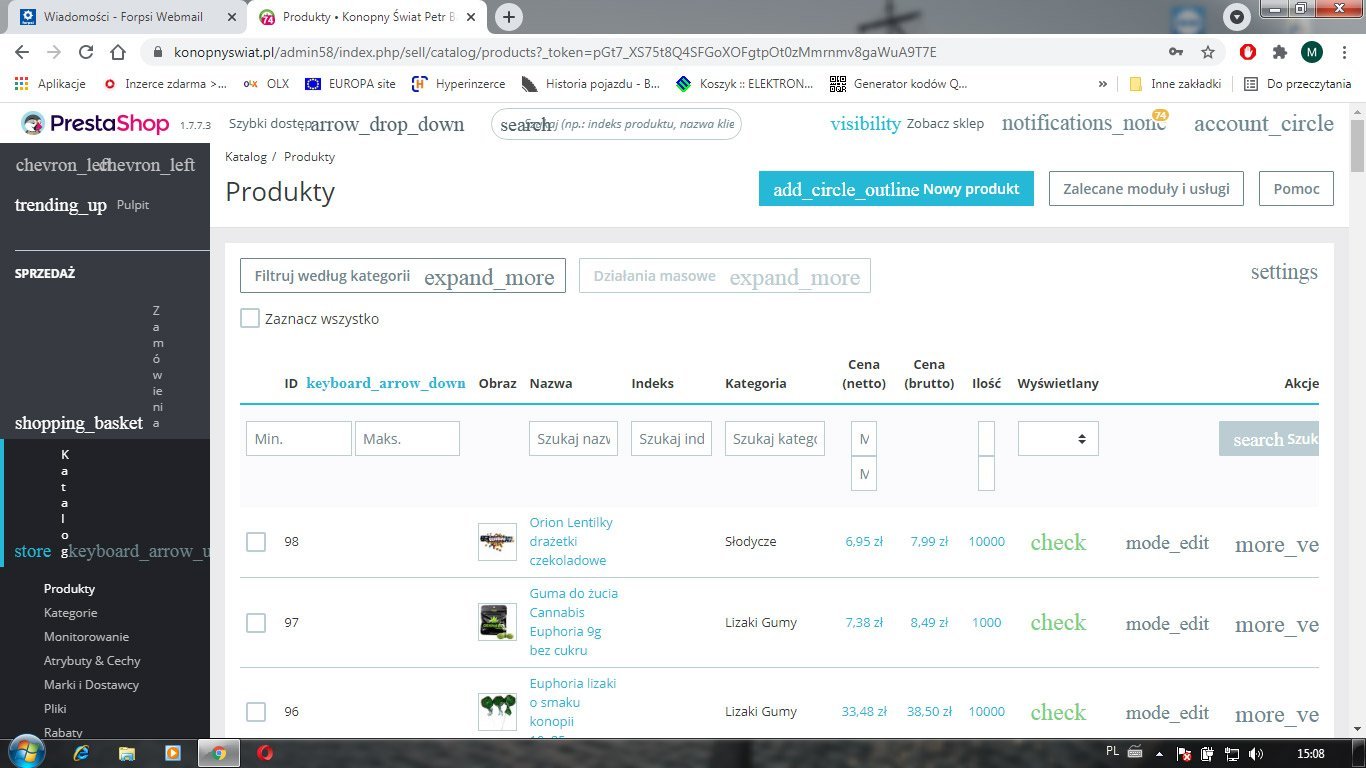The width and height of the screenshot is (1366, 768).
Task: Click the Szukaj indeks filter field
Action: tap(671, 438)
